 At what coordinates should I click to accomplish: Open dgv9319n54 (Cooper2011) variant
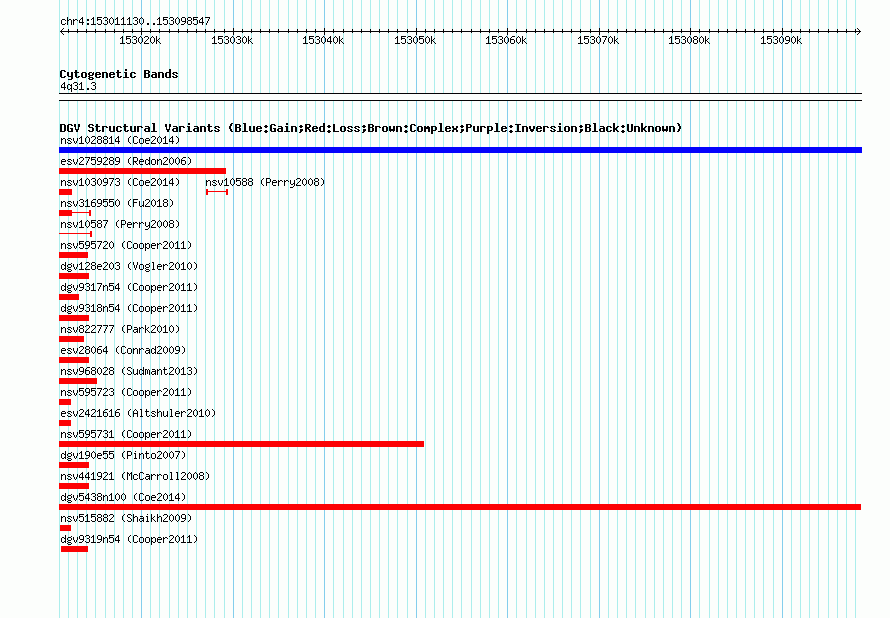[129, 539]
